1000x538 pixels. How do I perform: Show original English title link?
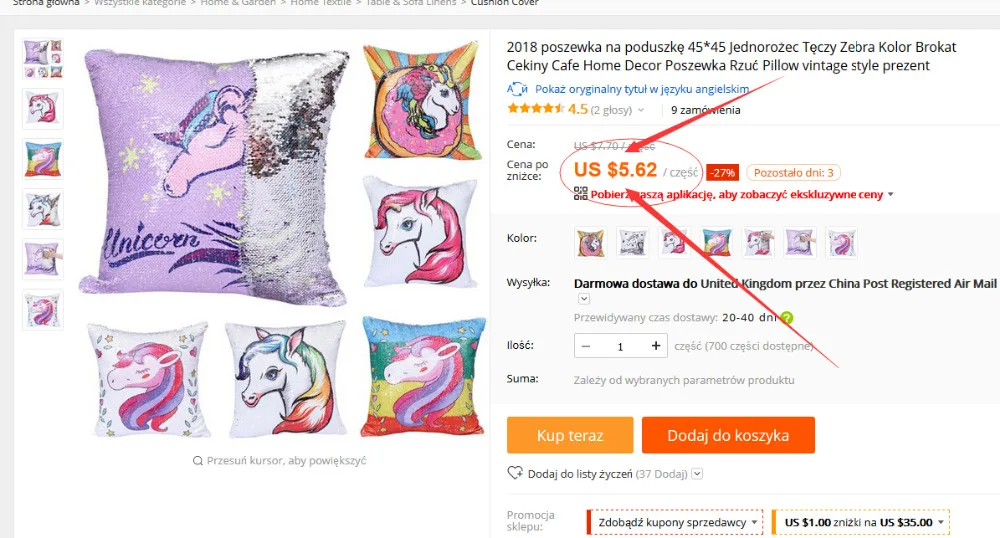pyautogui.click(x=642, y=89)
